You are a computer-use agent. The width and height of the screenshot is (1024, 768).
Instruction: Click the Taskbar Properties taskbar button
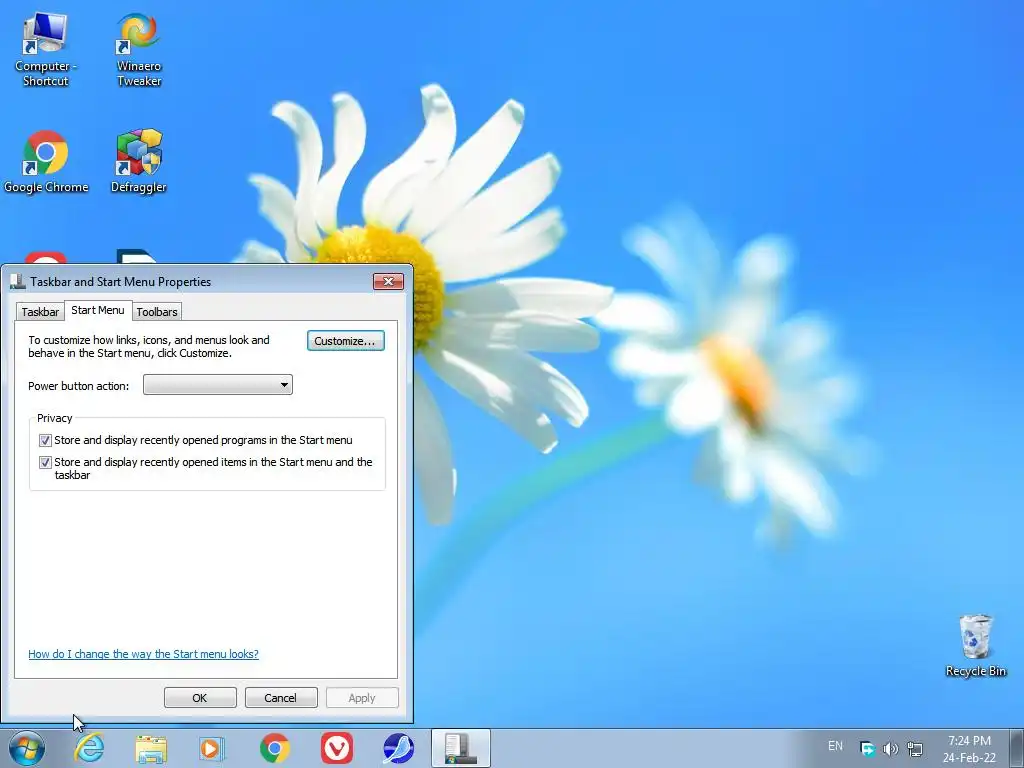click(x=460, y=748)
